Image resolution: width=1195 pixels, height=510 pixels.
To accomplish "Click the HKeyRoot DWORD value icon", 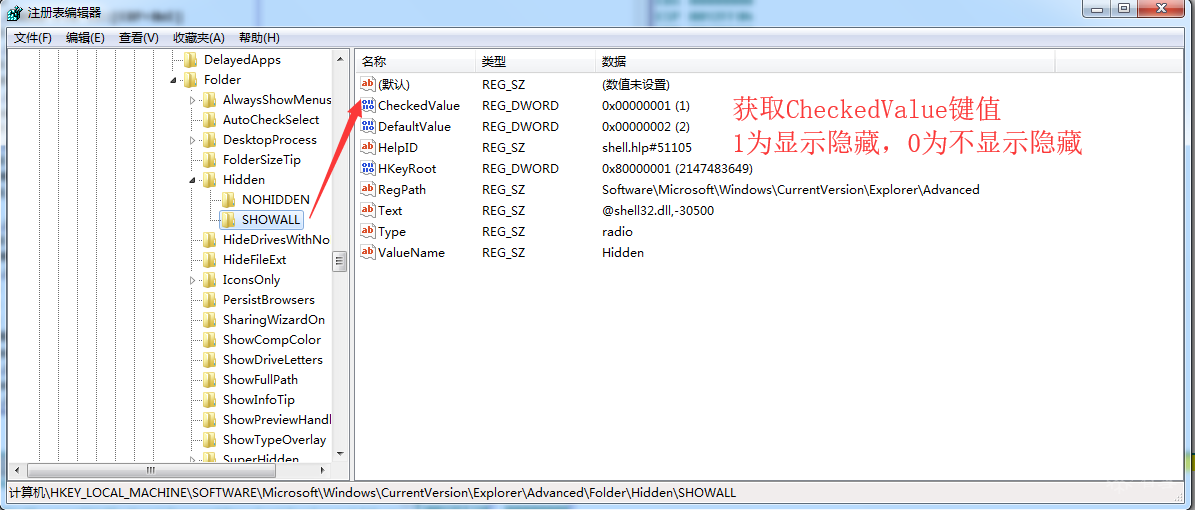I will pos(367,168).
